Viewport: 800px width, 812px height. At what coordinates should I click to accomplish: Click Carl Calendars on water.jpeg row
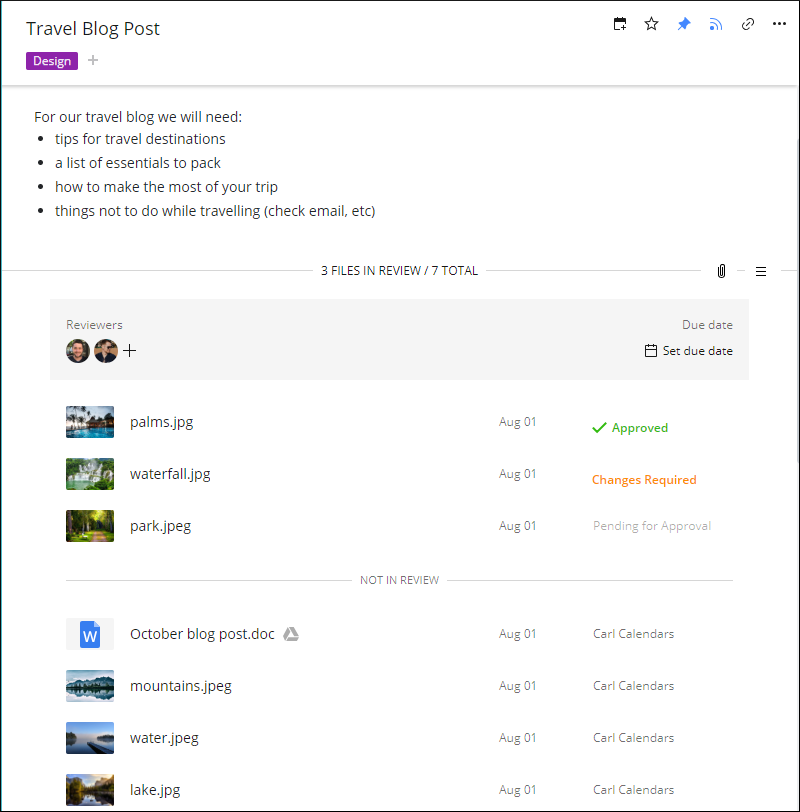(x=633, y=738)
